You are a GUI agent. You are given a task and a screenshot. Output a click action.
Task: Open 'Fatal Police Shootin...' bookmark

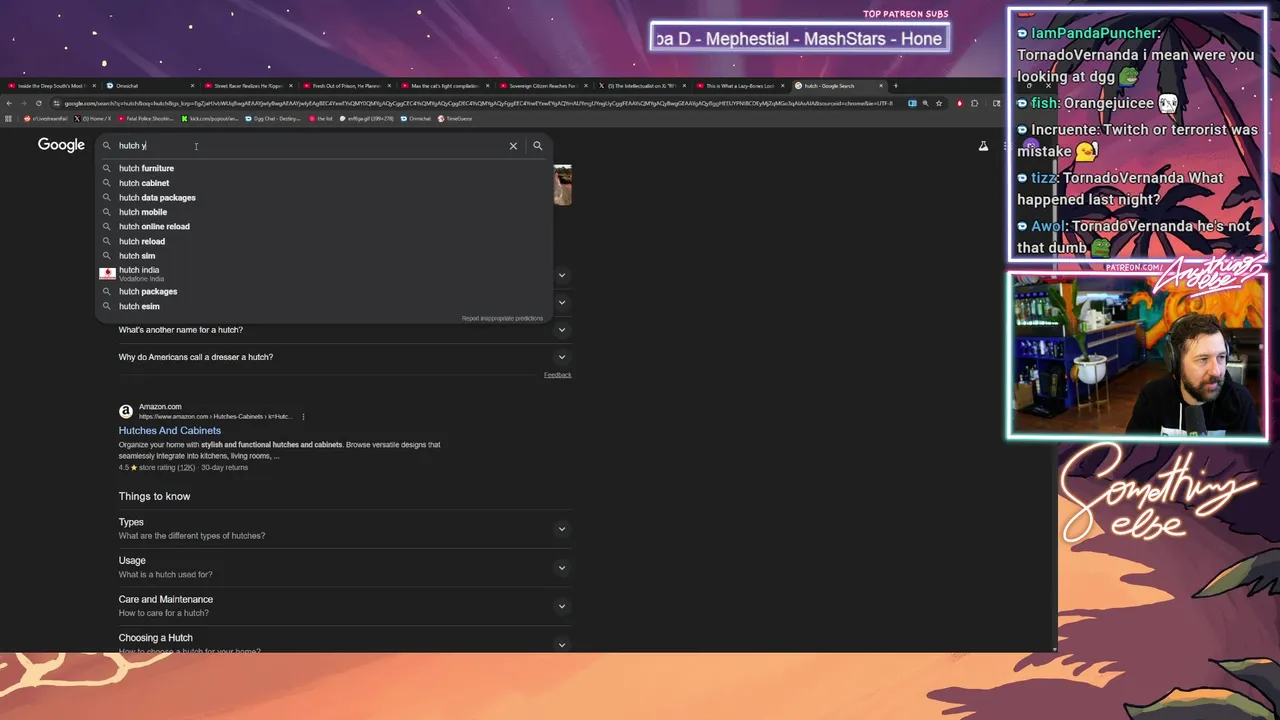click(x=146, y=119)
